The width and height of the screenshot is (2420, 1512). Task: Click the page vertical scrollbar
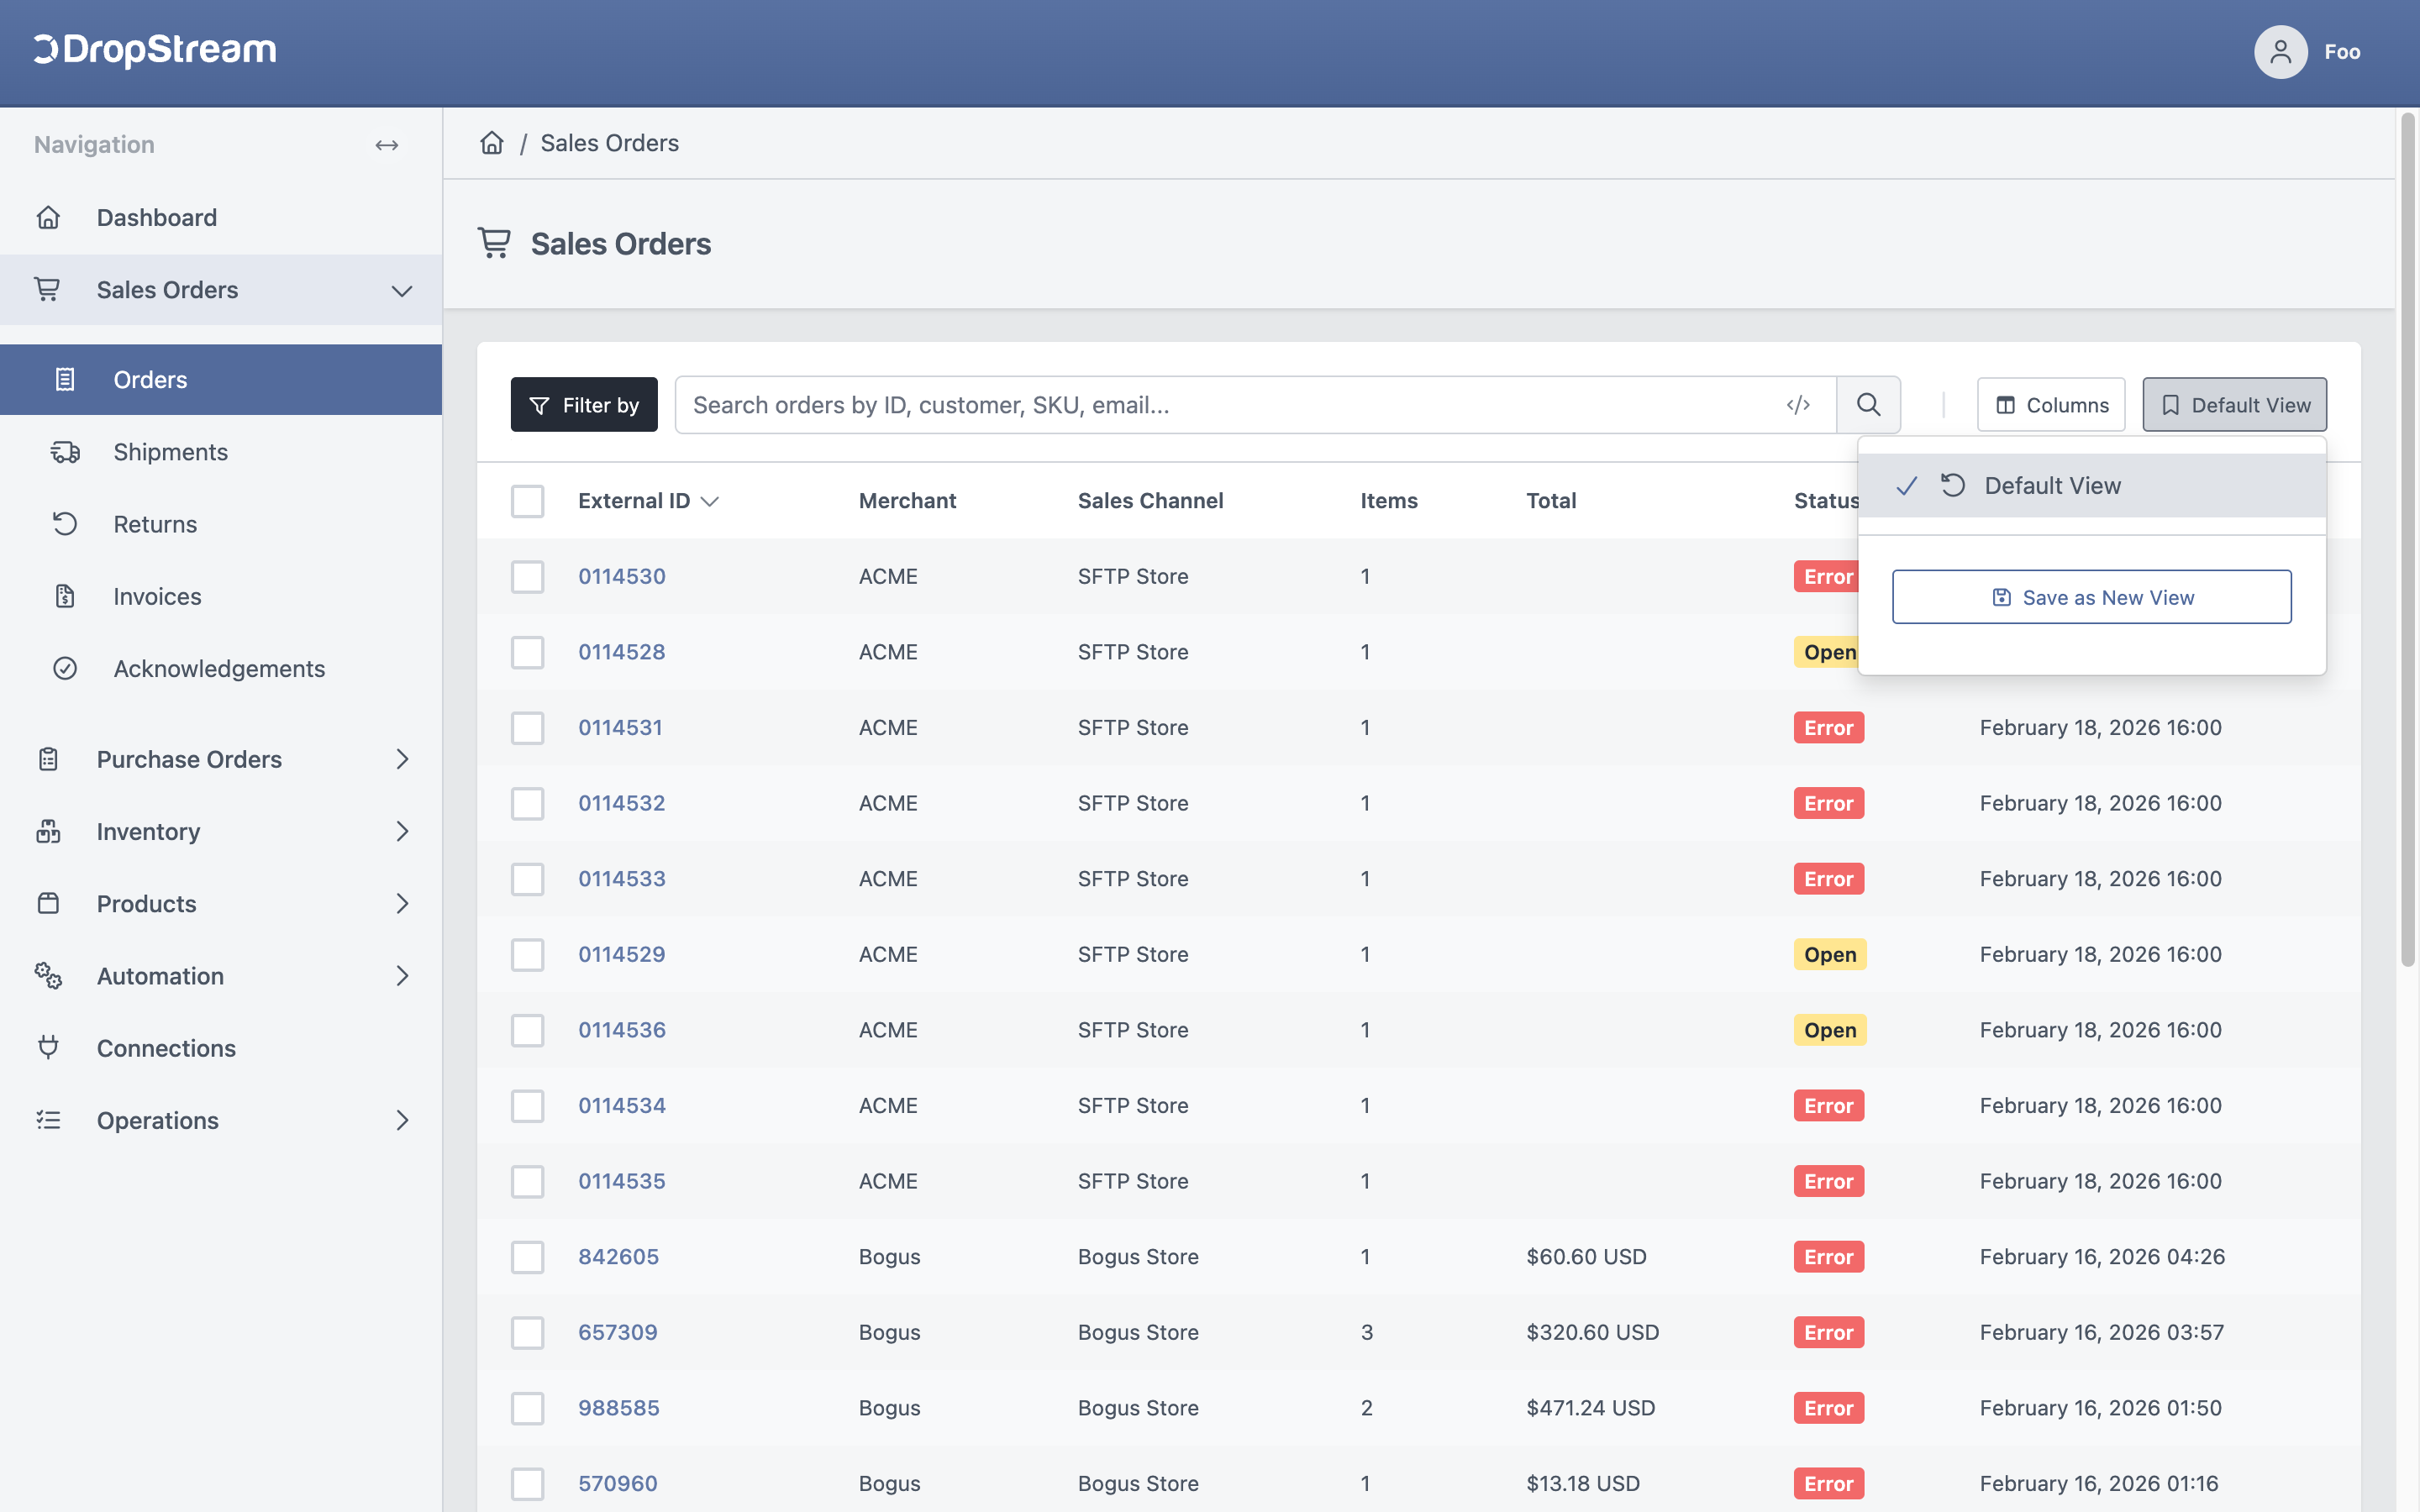(x=2408, y=540)
